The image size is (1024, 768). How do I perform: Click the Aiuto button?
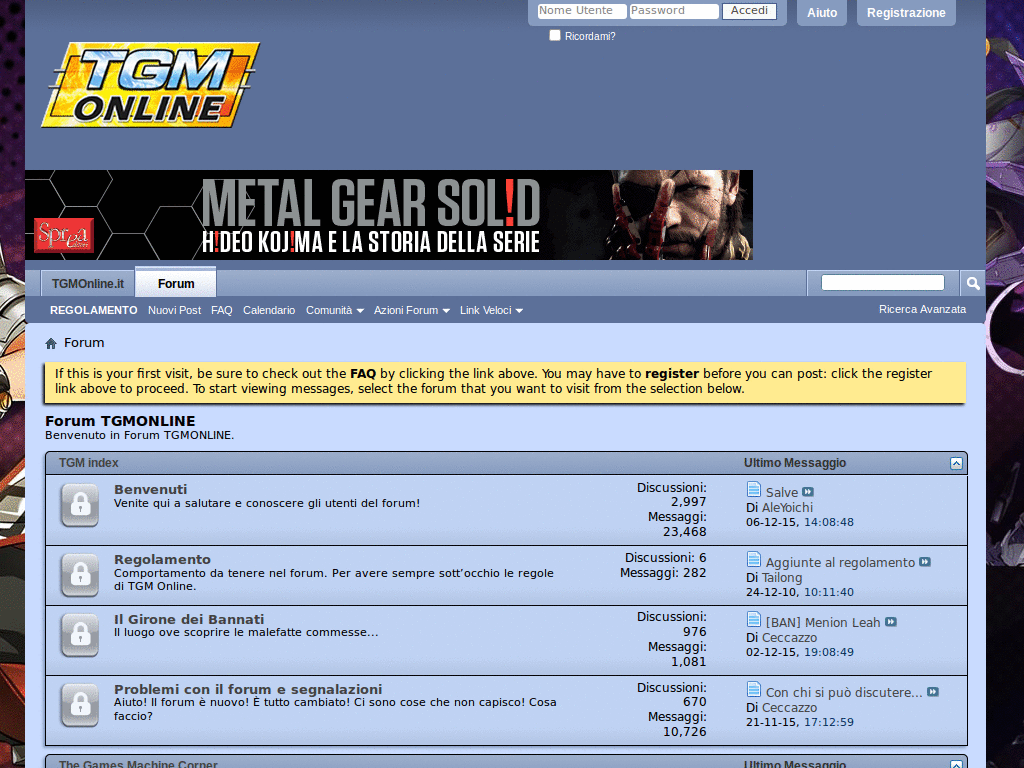(x=822, y=12)
